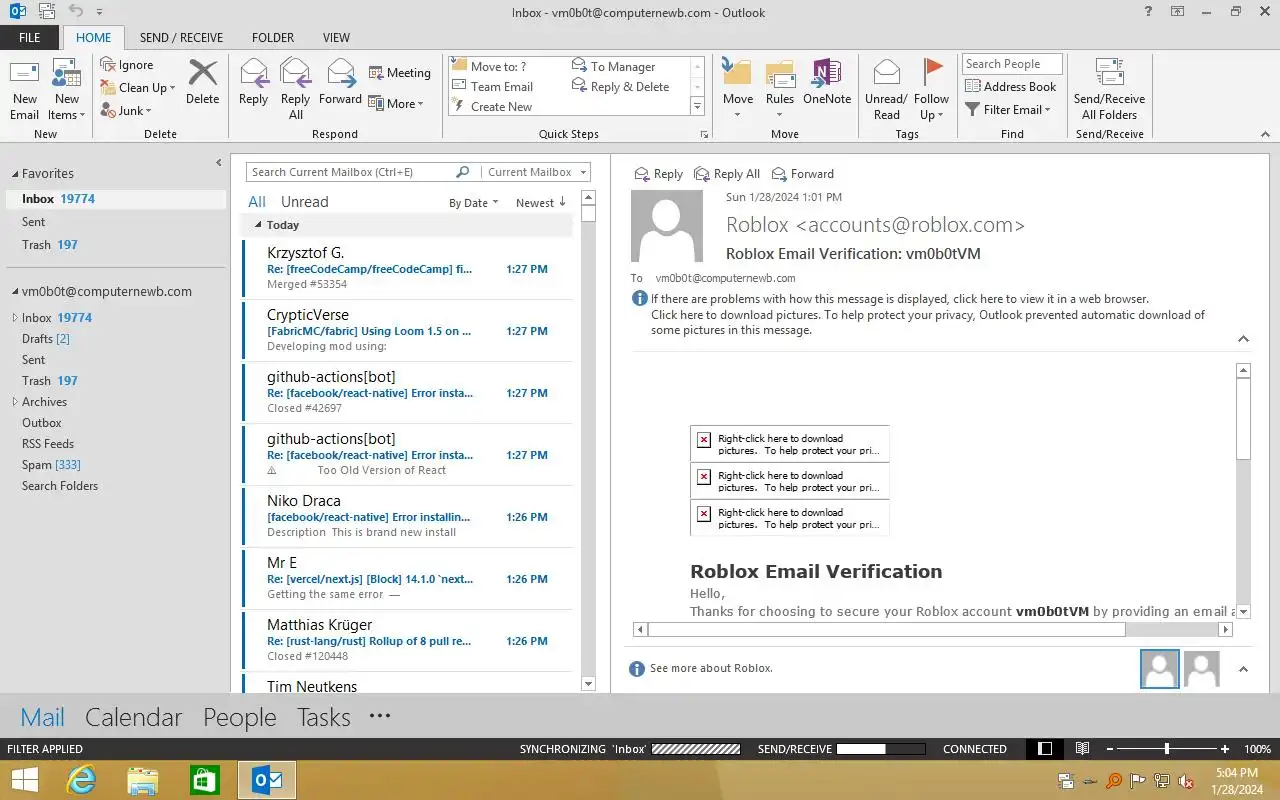Select the Reply & Delete quick step
This screenshot has width=1280, height=800.
tap(621, 87)
